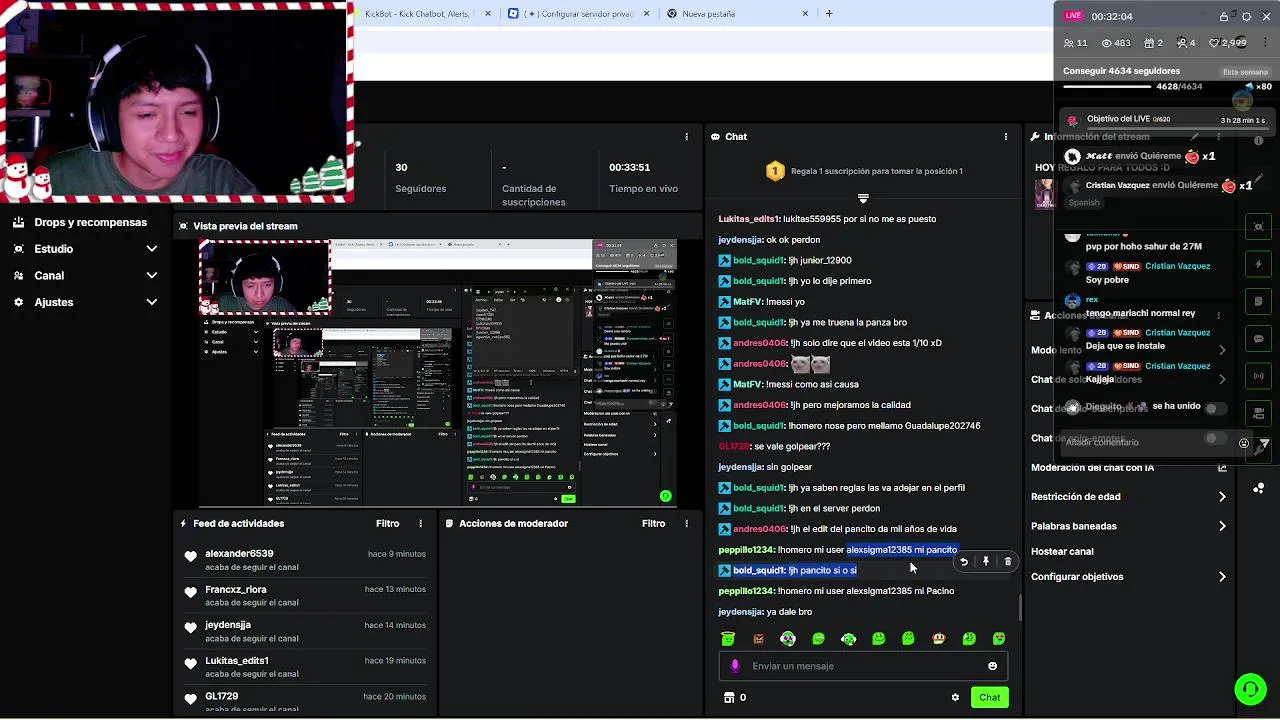Insert the mushroom emote in the emote row
The image size is (1280, 720).
938,639
